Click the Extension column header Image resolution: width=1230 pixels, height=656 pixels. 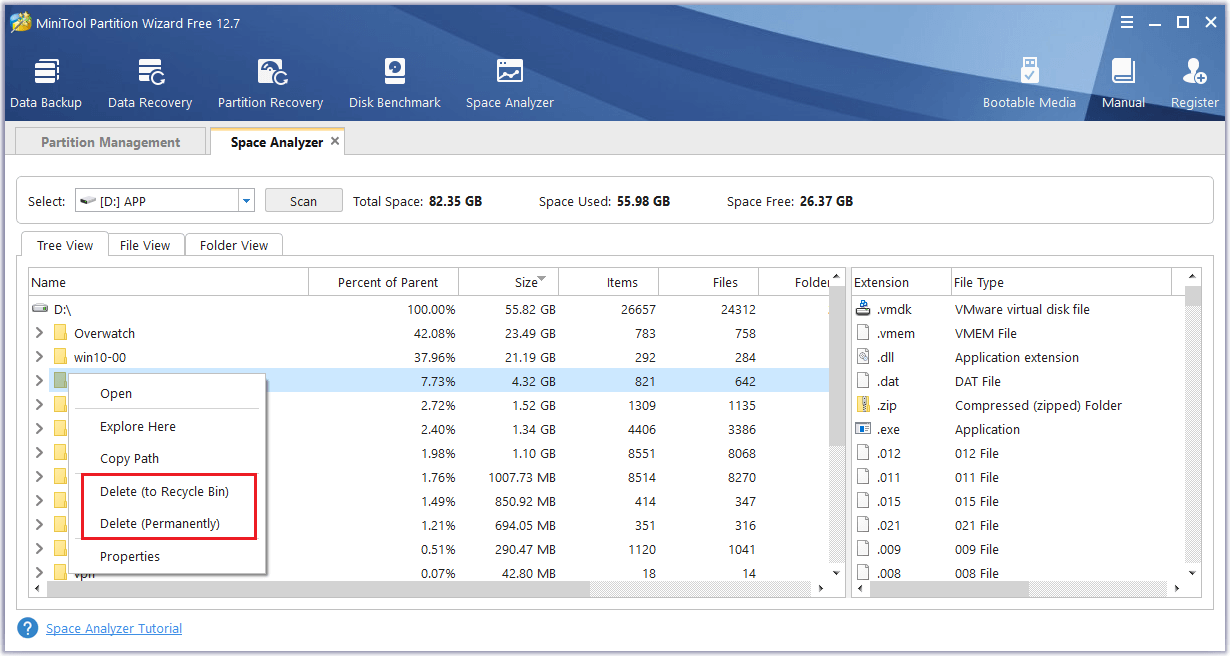coord(901,282)
